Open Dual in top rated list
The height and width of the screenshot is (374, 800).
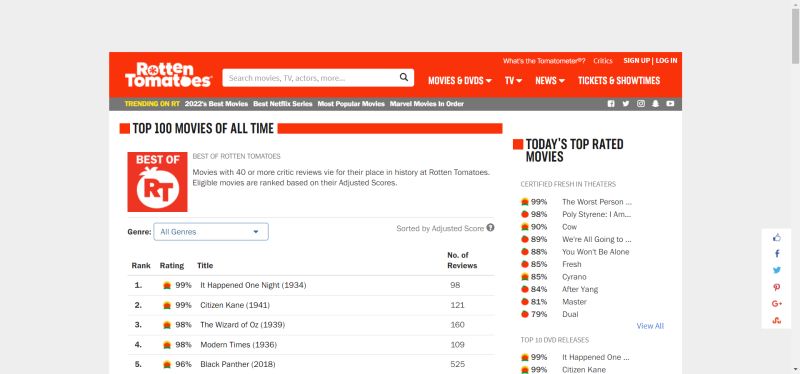(x=570, y=314)
